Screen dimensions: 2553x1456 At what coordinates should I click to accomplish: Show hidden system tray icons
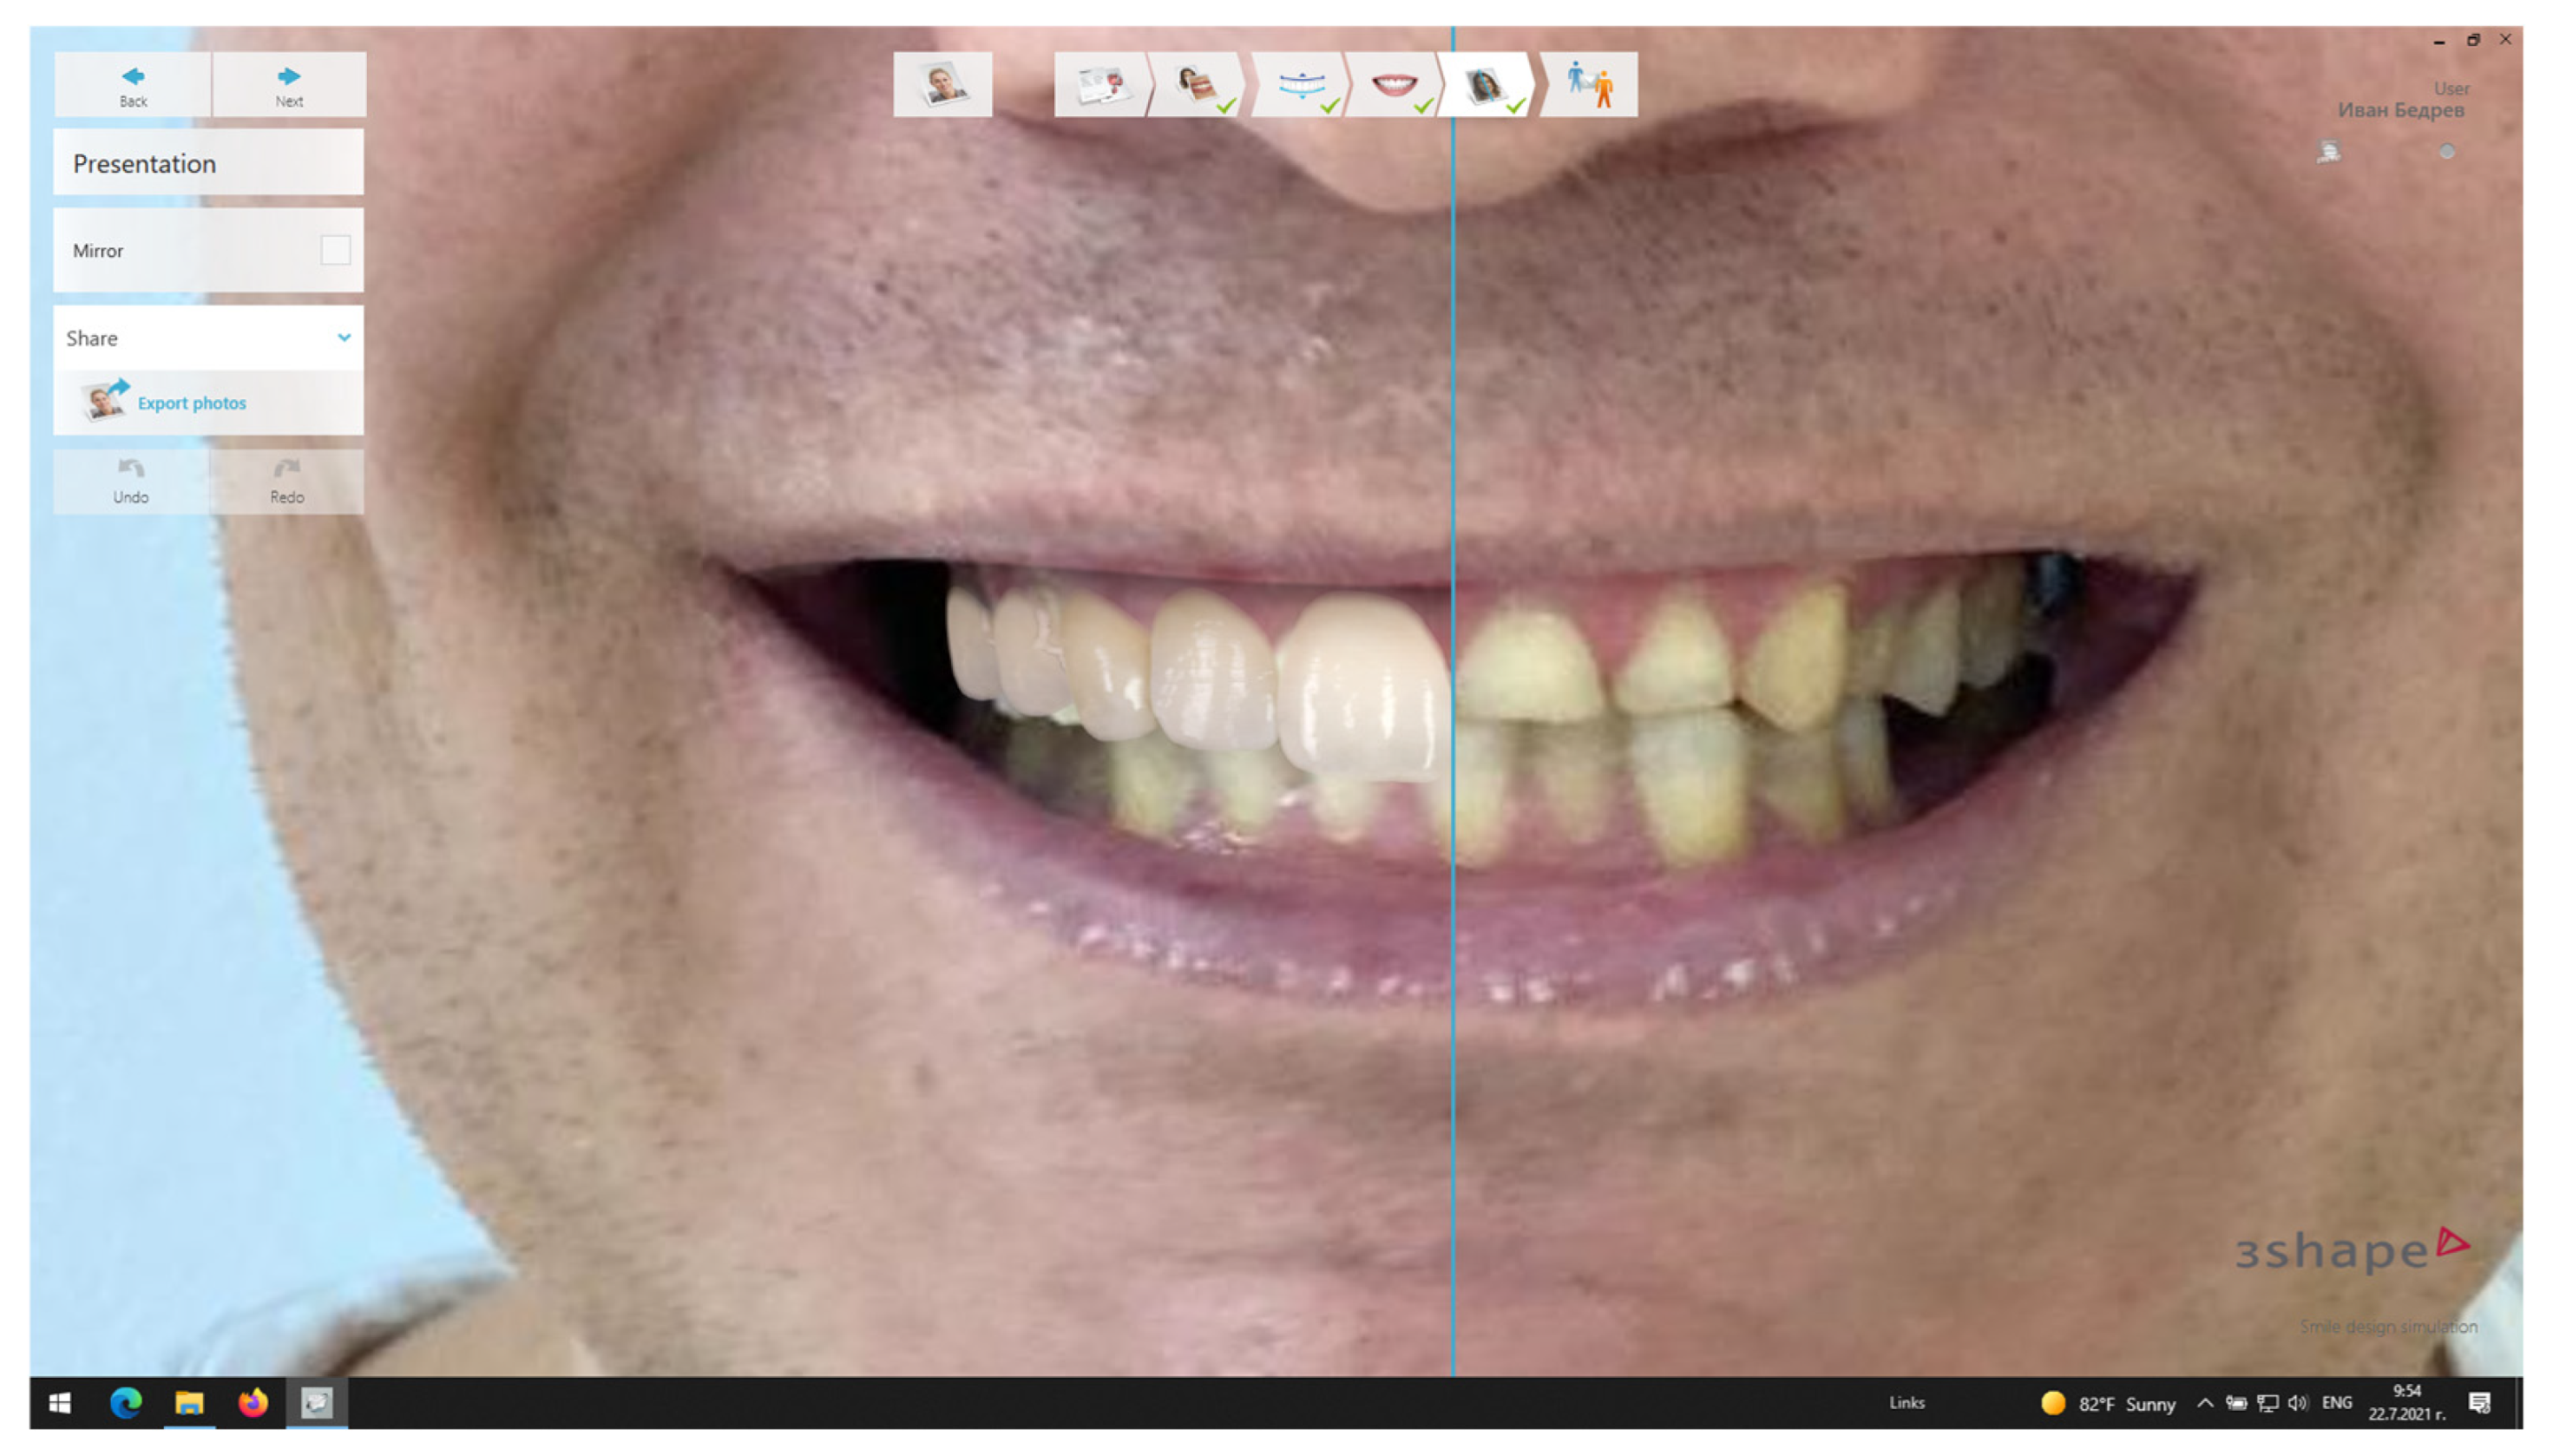click(2204, 1403)
